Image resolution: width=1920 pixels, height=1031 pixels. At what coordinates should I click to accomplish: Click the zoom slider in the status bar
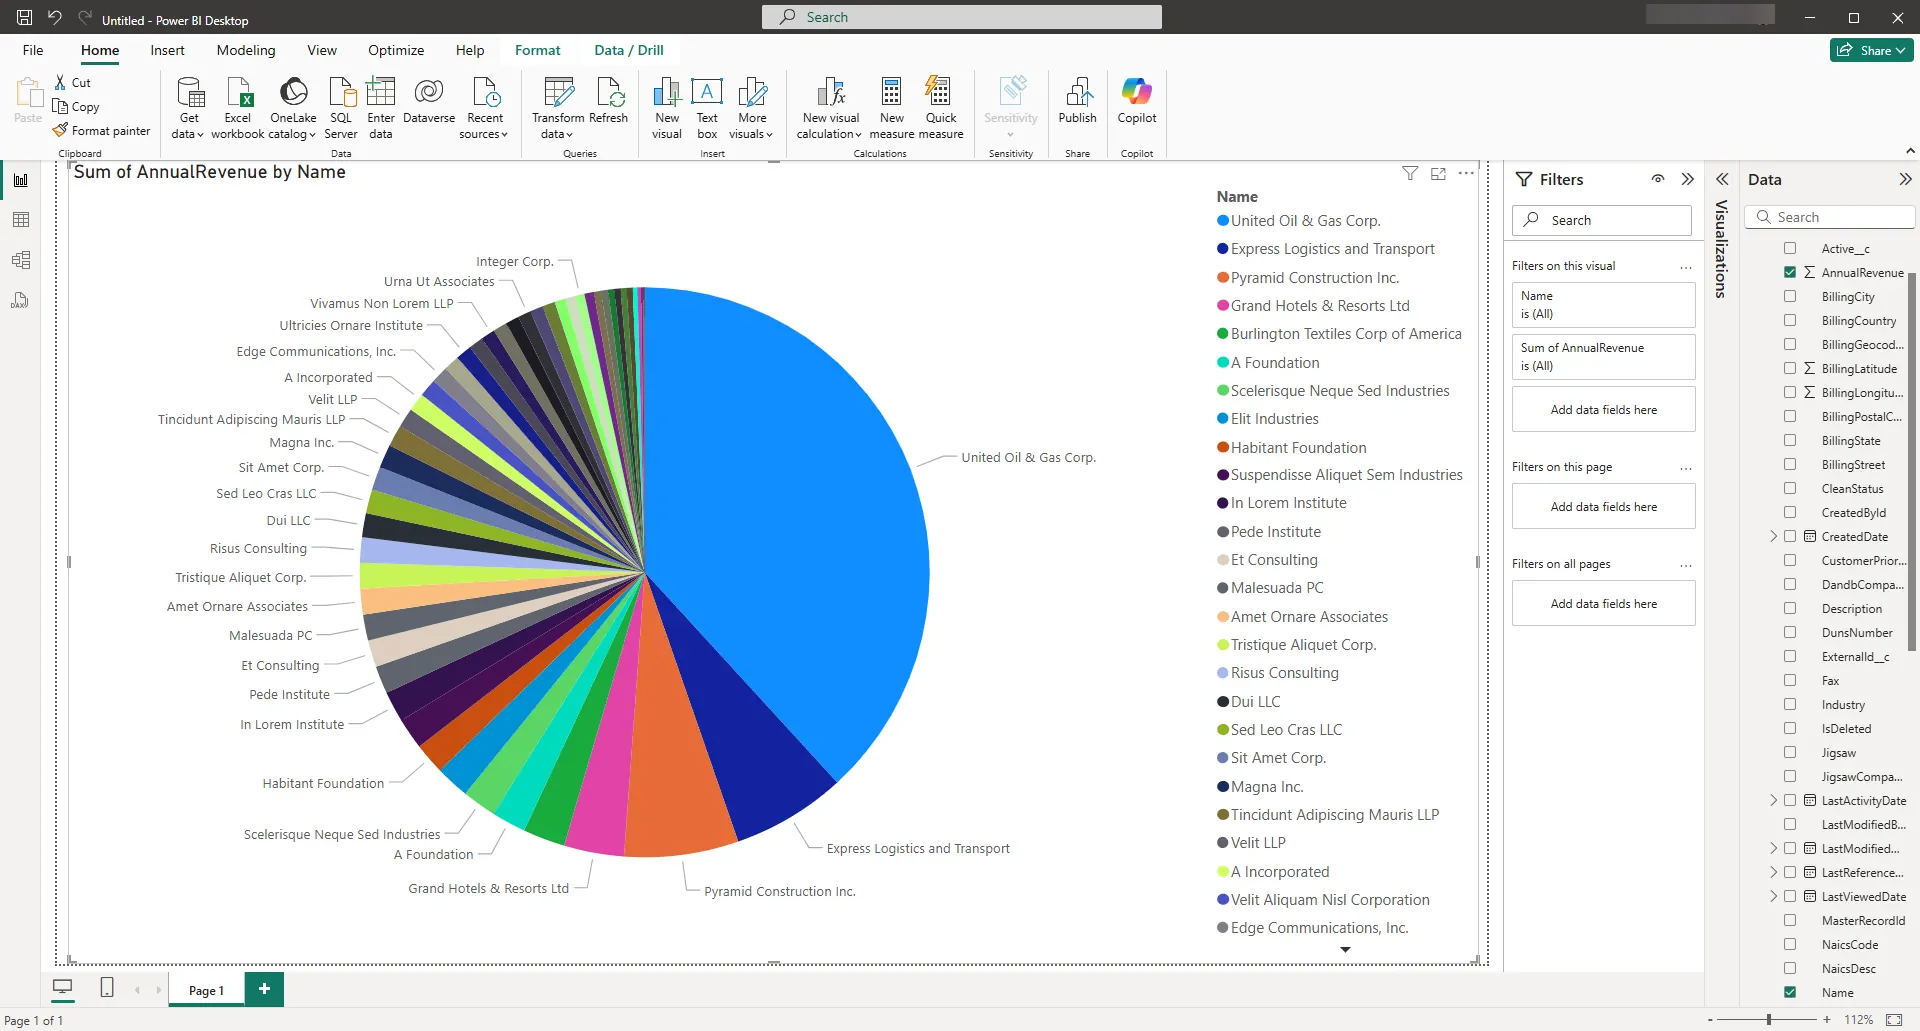point(1768,1019)
